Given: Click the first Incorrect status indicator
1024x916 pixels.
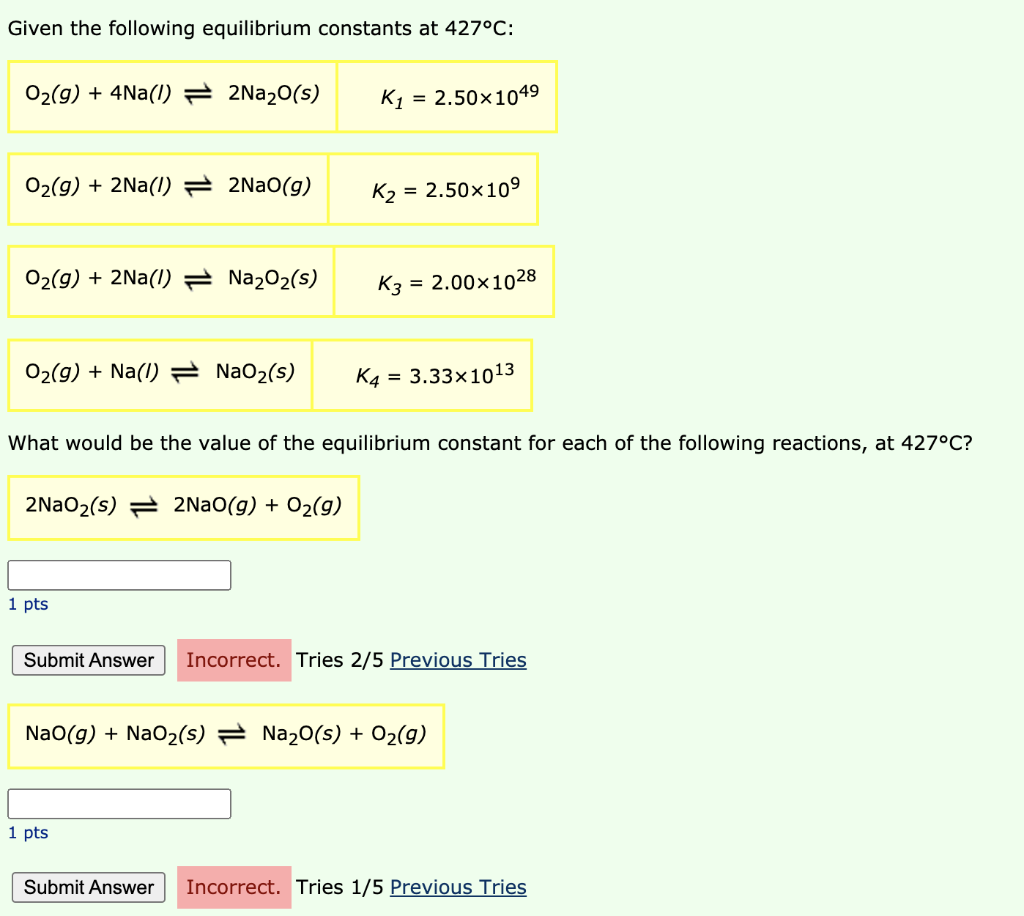Looking at the screenshot, I should pos(234,660).
